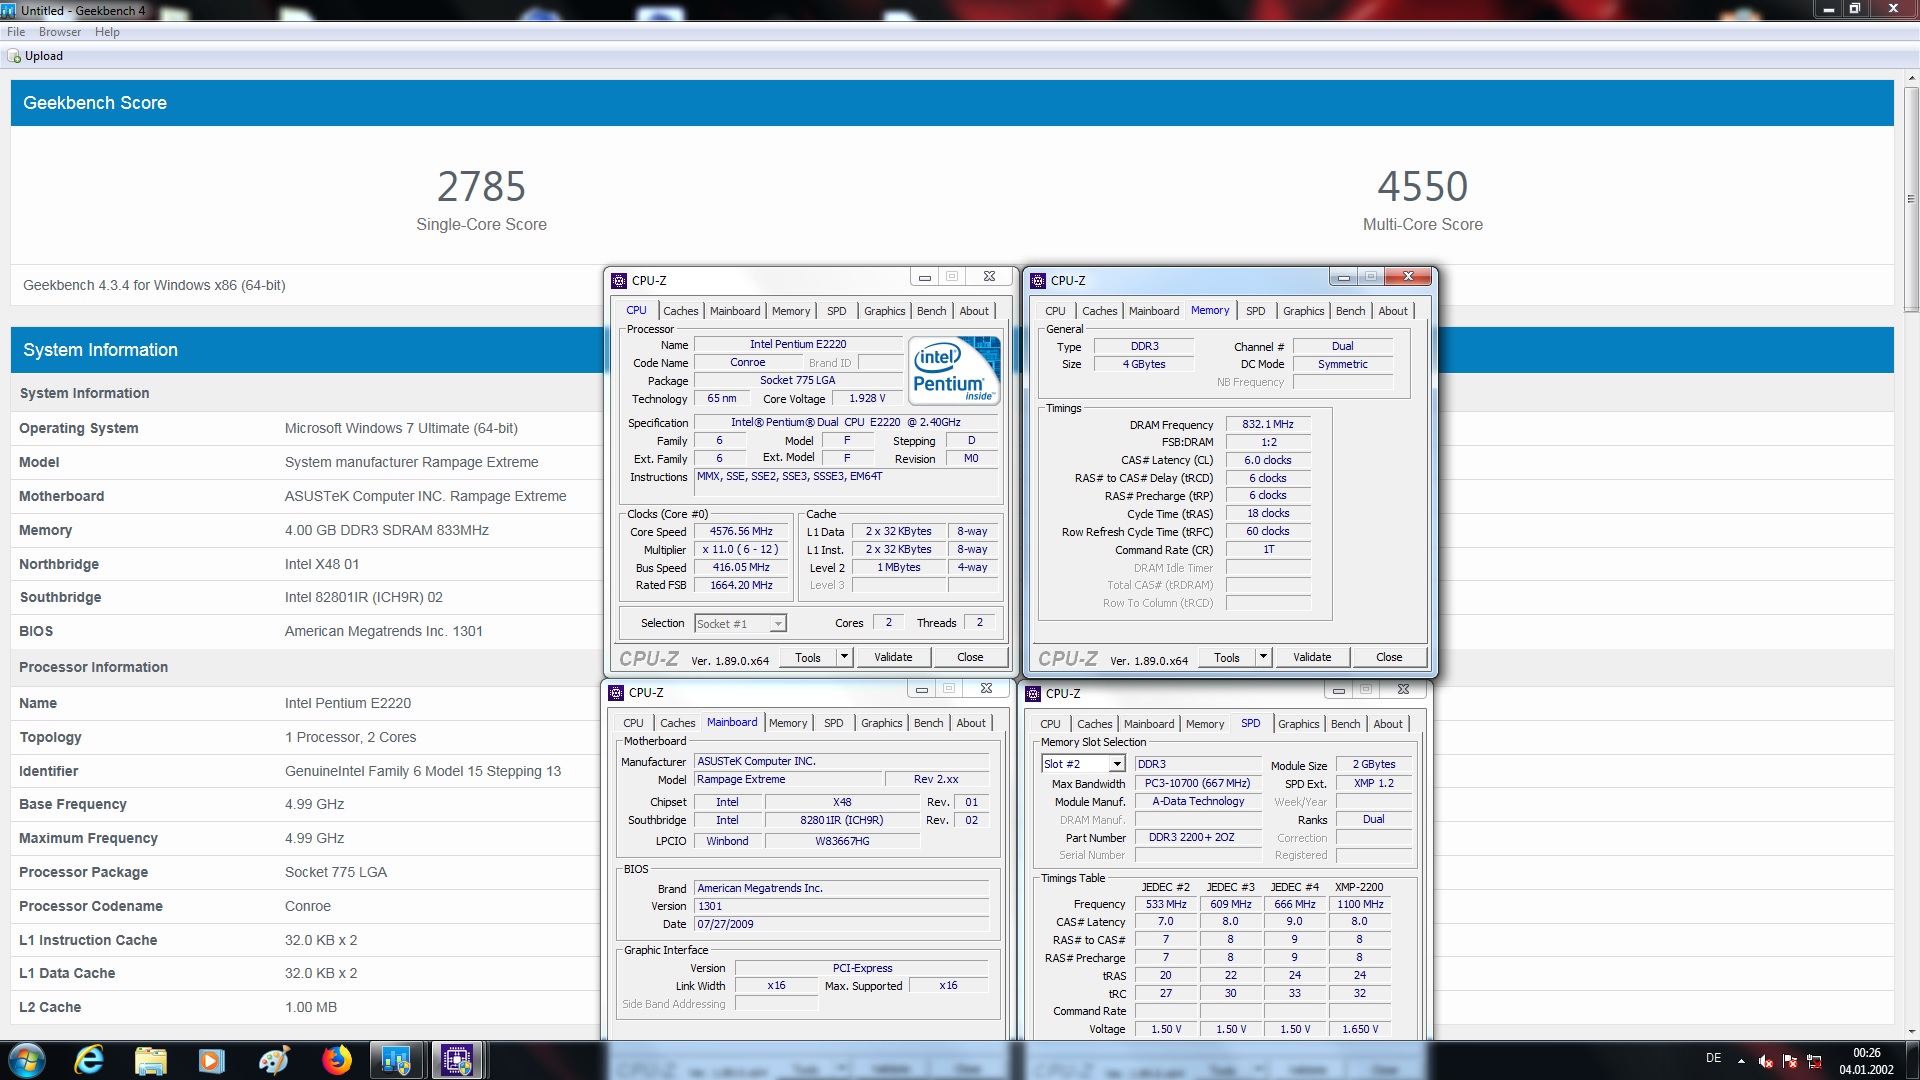Viewport: 1920px width, 1080px height.
Task: Click Tools button in memory CPU-Z window
Action: click(1226, 657)
